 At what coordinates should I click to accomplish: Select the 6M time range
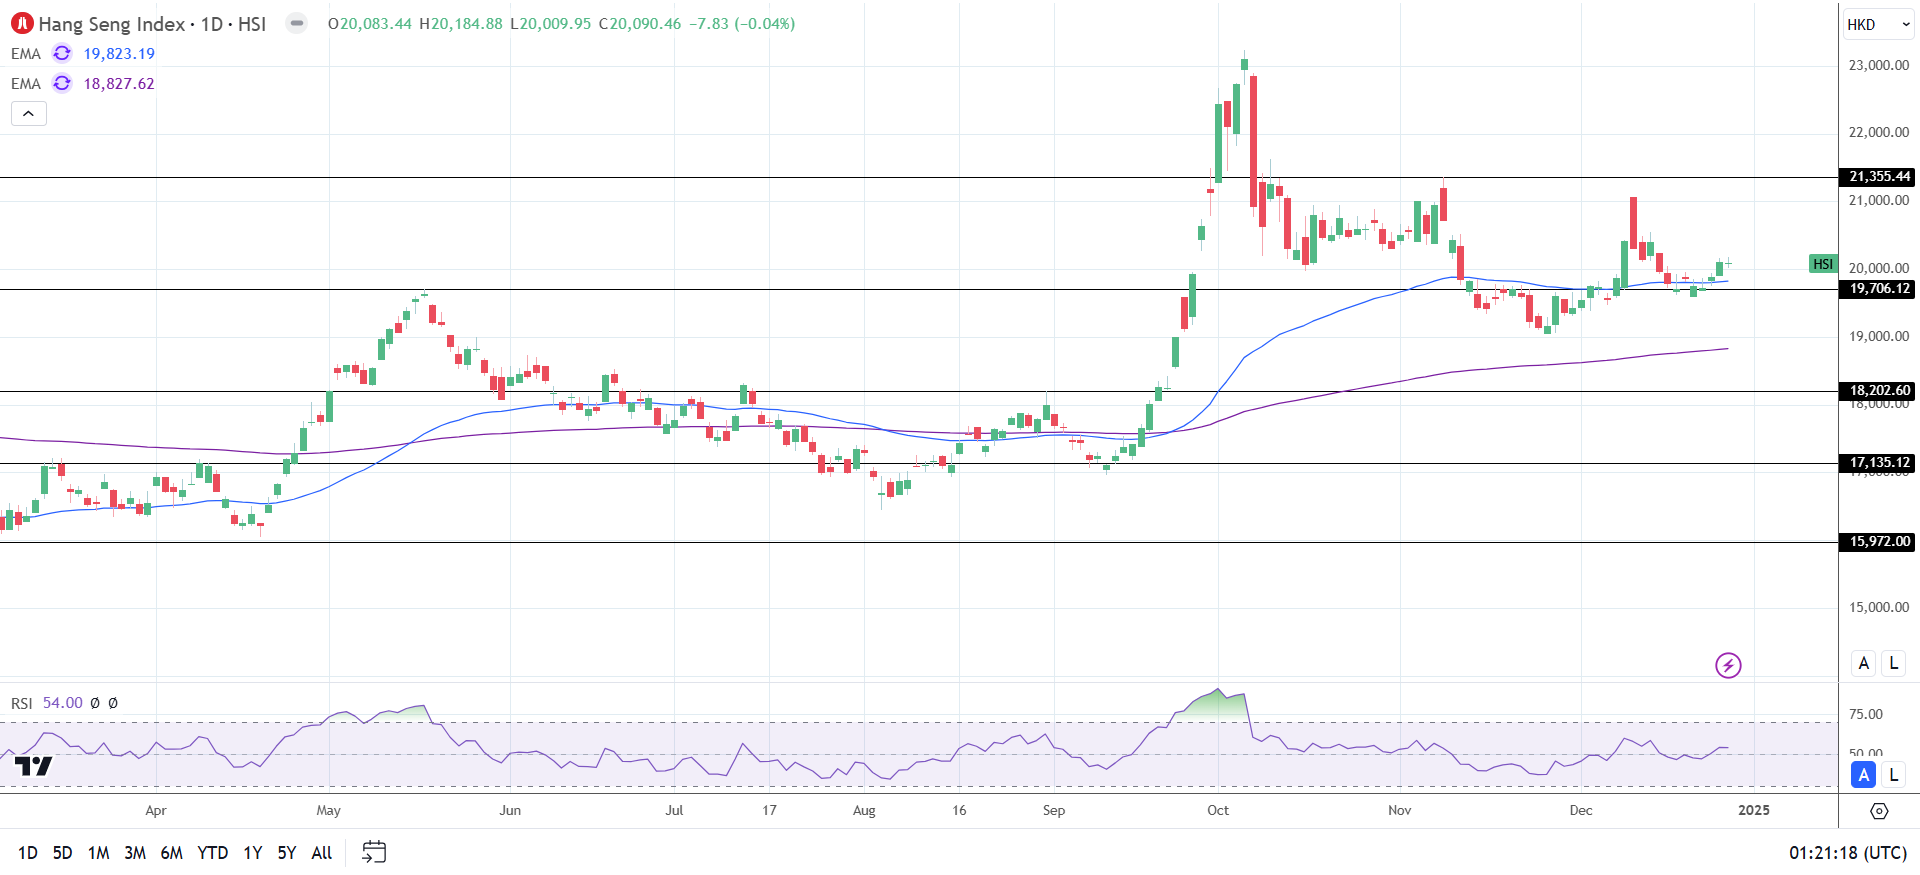[172, 853]
